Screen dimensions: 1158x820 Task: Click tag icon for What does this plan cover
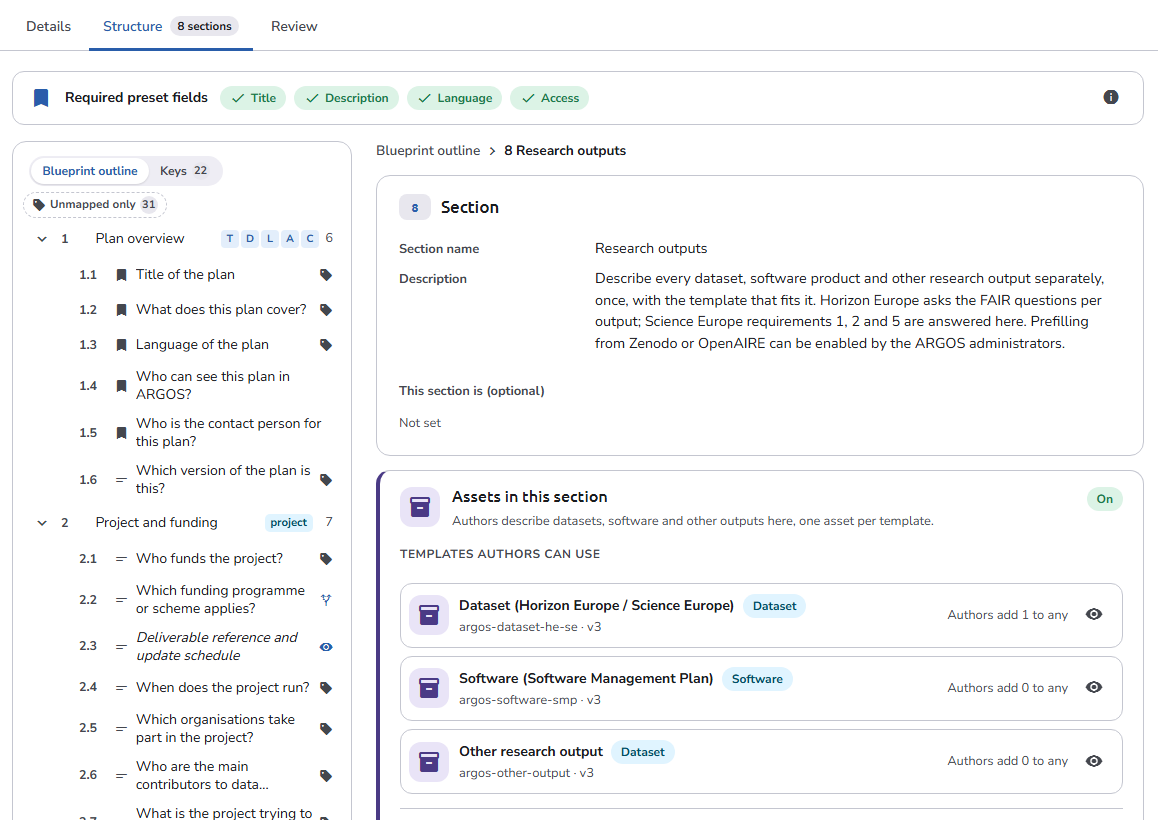(326, 310)
